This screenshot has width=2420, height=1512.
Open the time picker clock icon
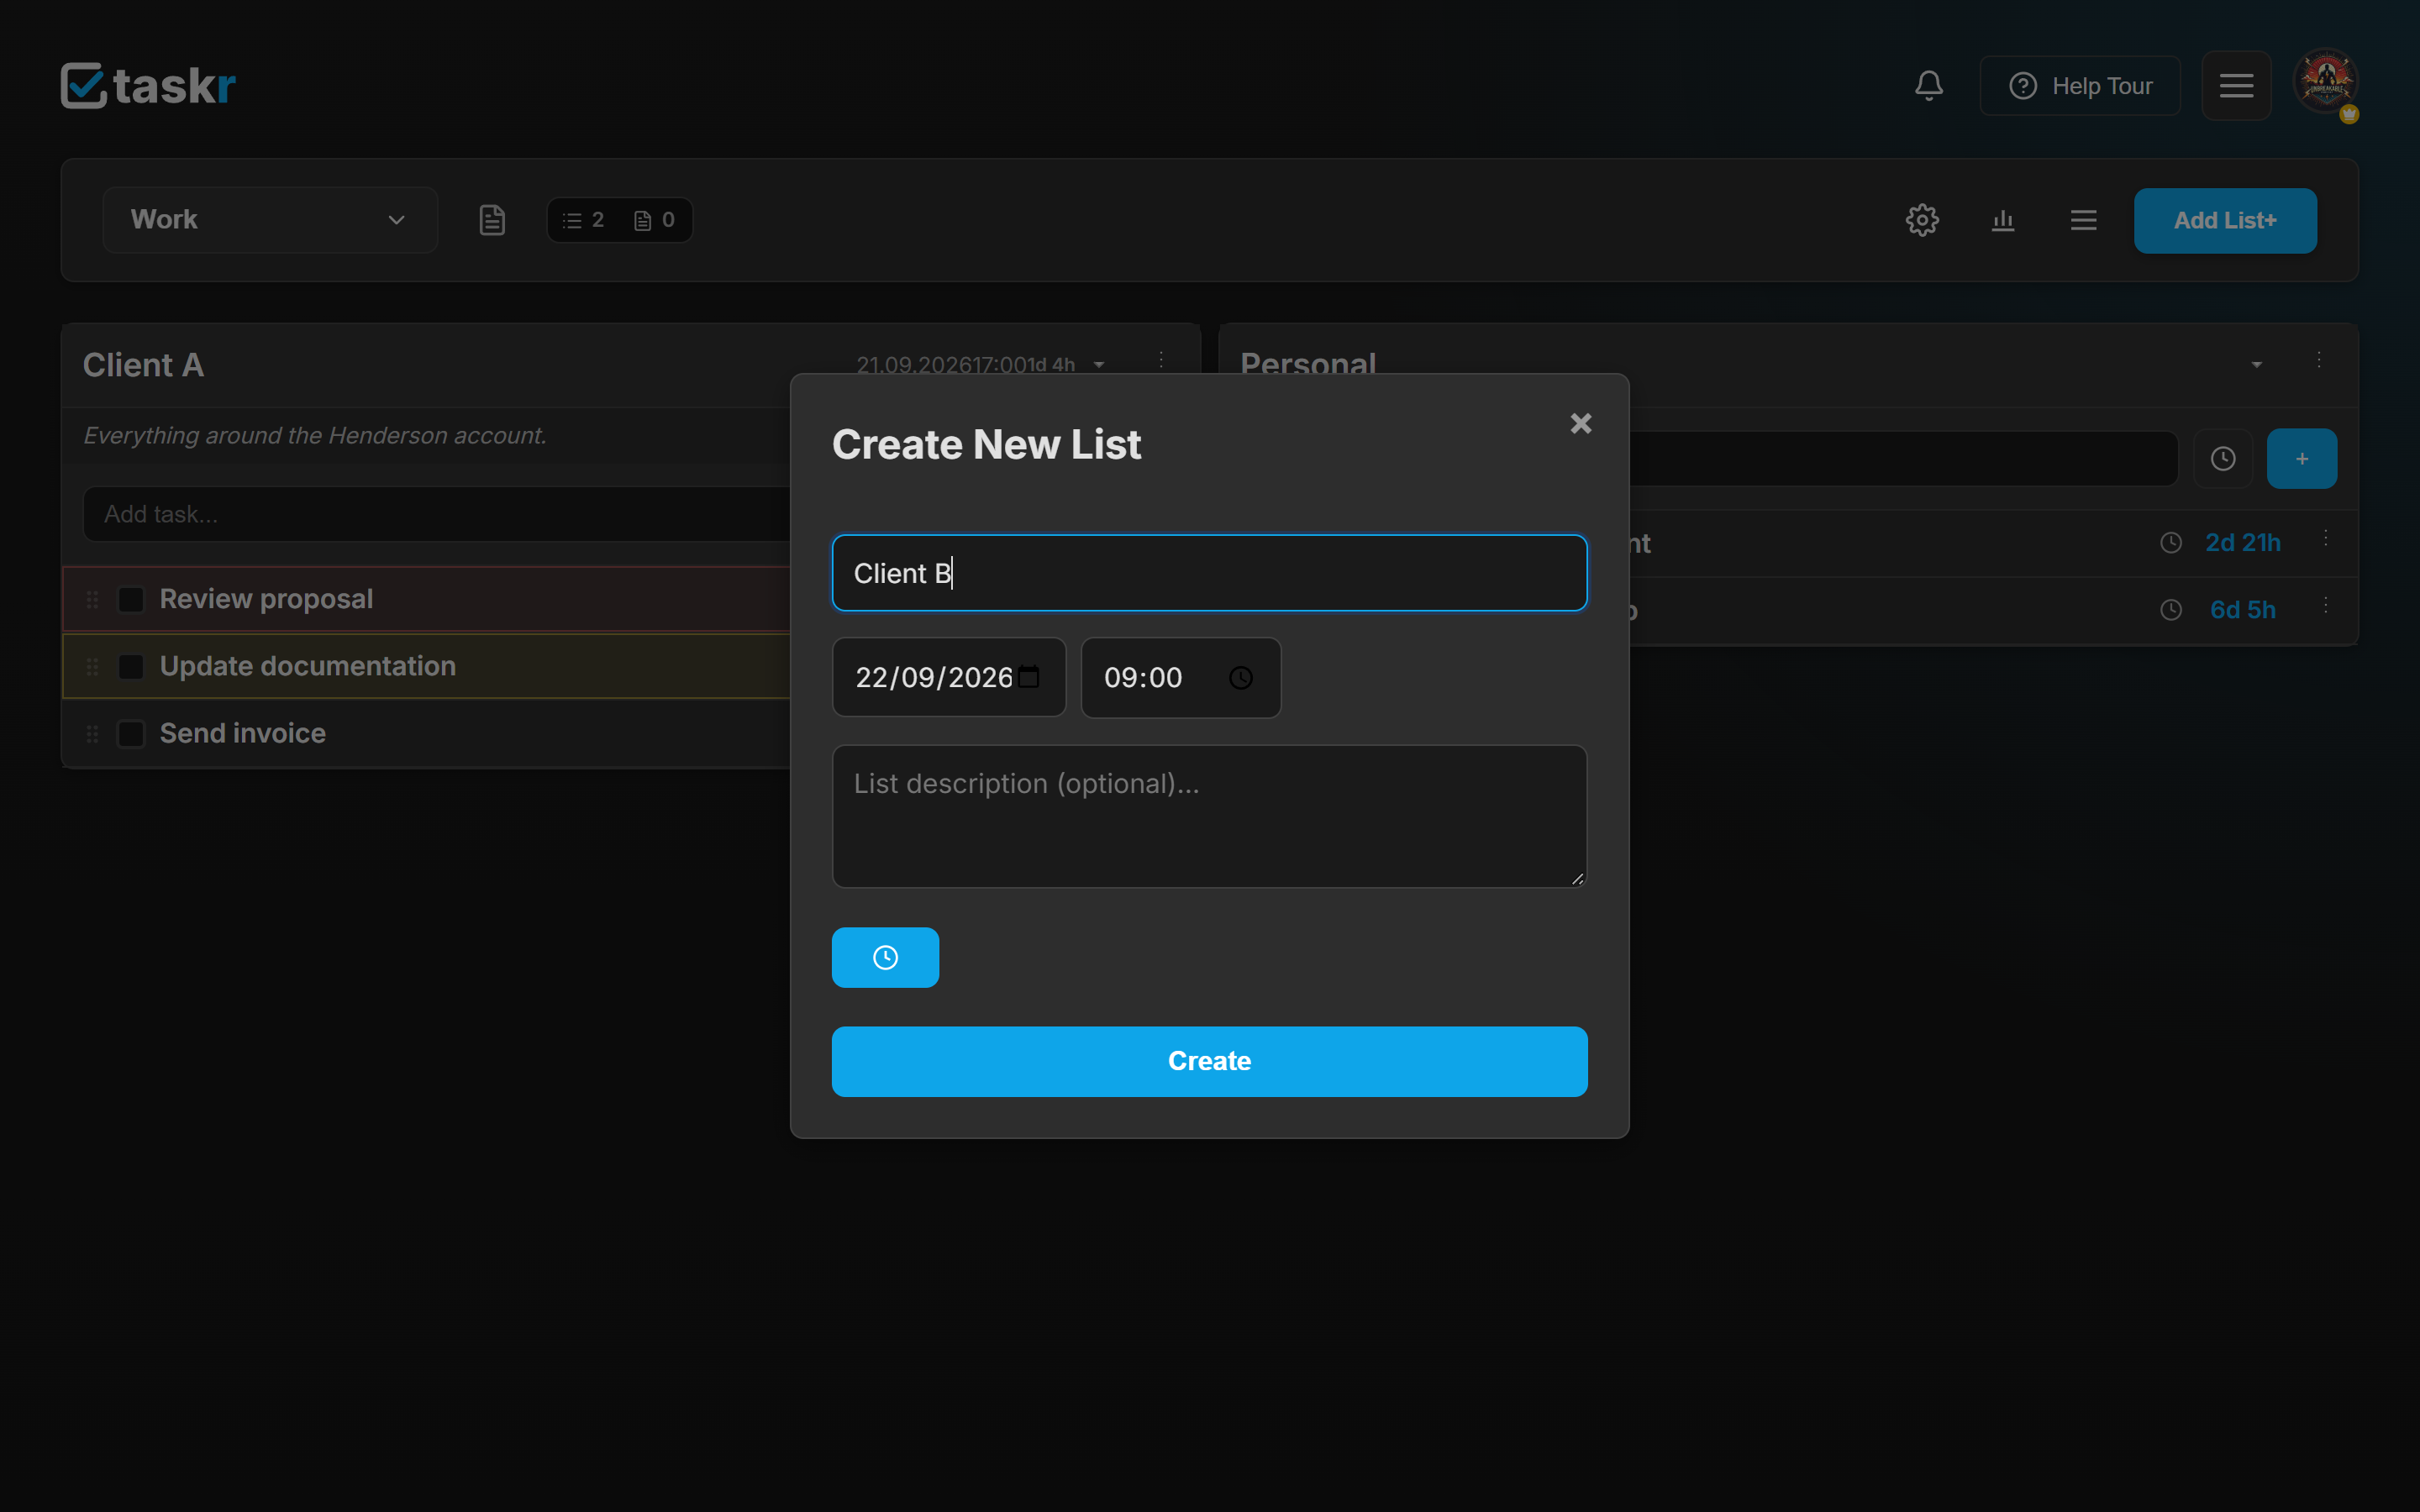coord(1241,678)
